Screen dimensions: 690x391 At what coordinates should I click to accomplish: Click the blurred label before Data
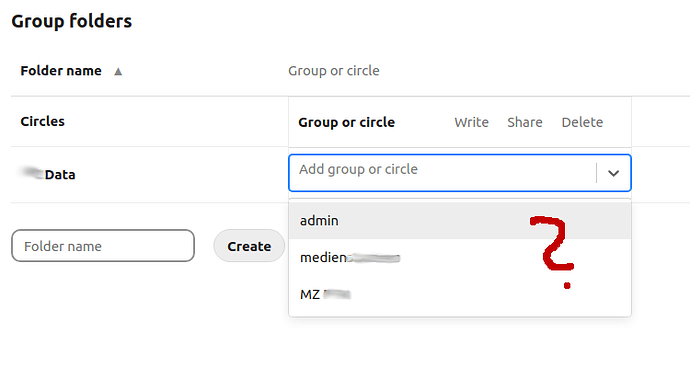(x=33, y=173)
